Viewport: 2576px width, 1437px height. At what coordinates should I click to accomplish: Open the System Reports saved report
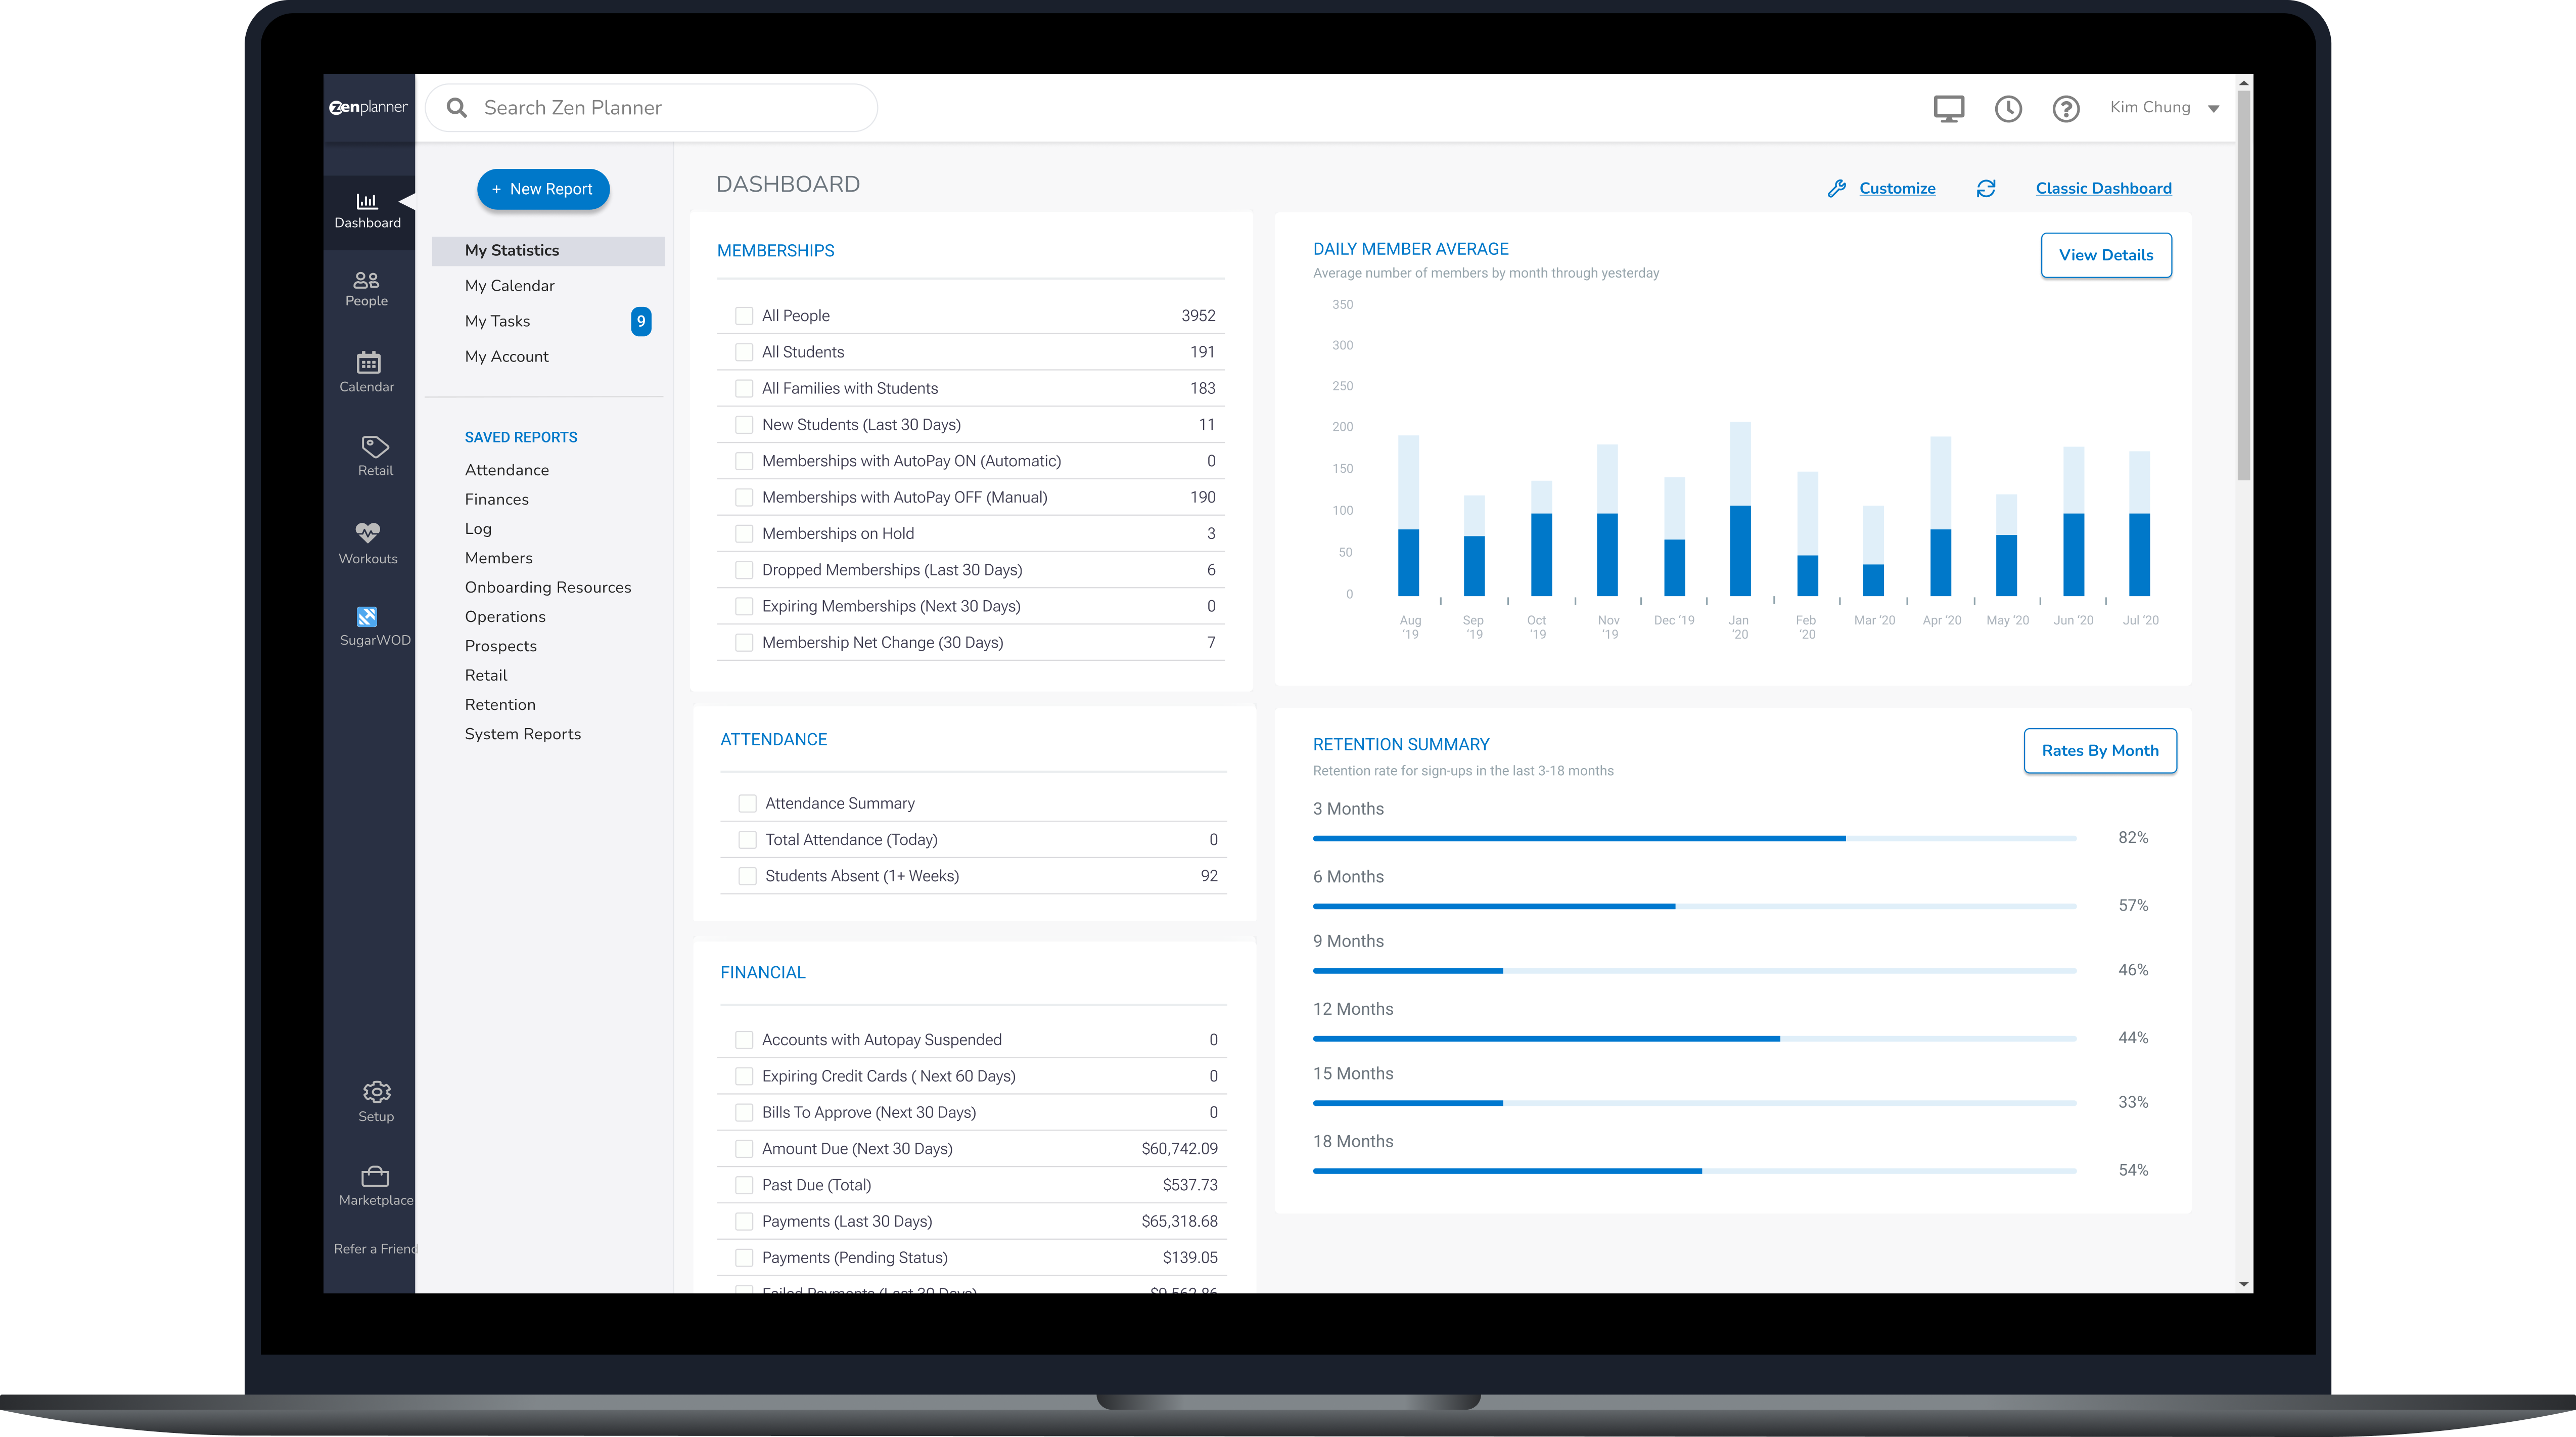point(523,733)
